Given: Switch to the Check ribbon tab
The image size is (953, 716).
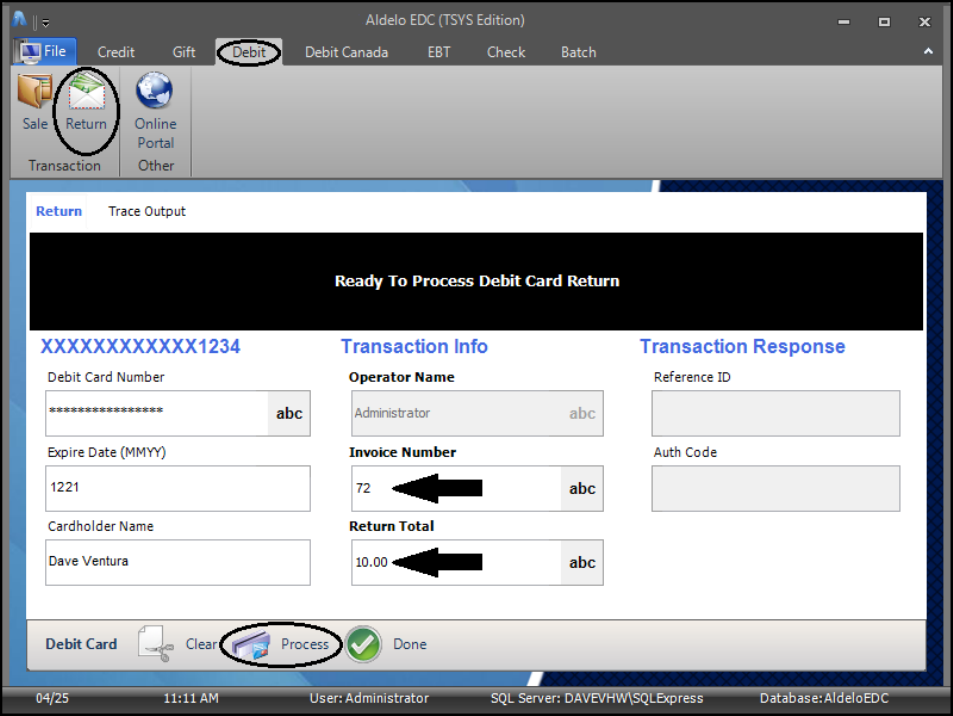Looking at the screenshot, I should (x=506, y=52).
